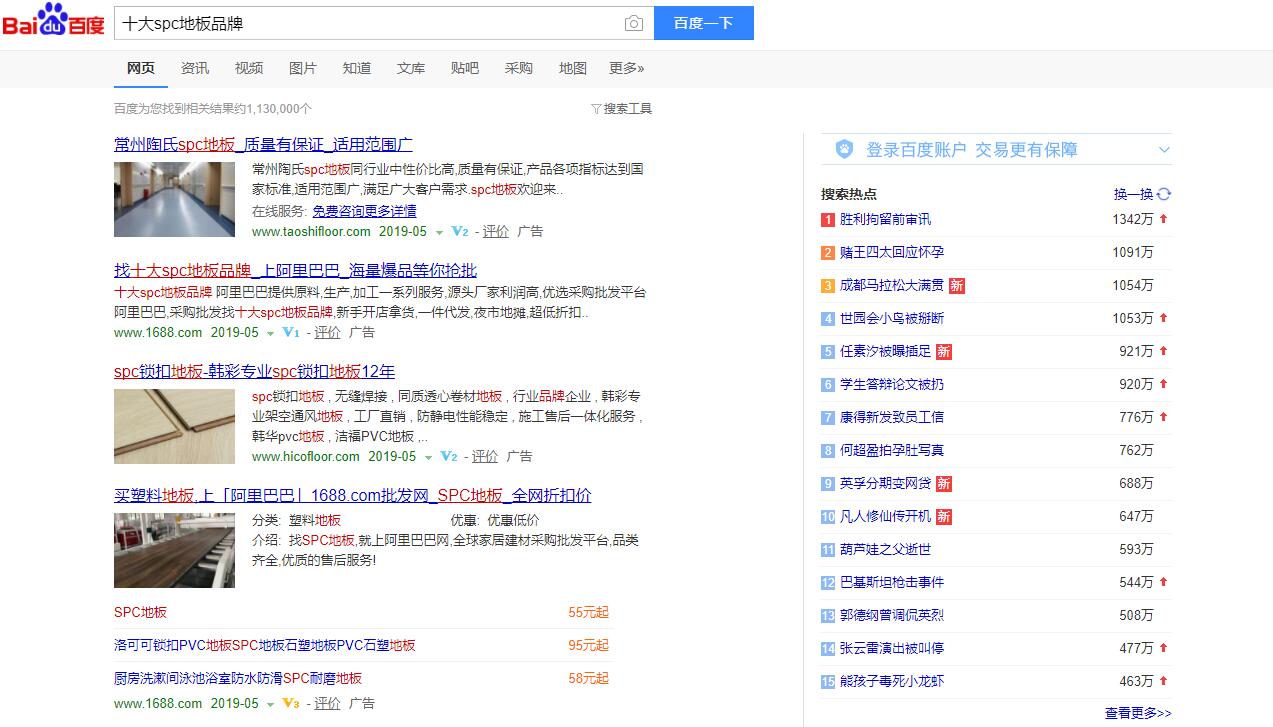The height and width of the screenshot is (727, 1273).
Task: Click V3 badge for last 1688.com result
Action: tap(291, 704)
